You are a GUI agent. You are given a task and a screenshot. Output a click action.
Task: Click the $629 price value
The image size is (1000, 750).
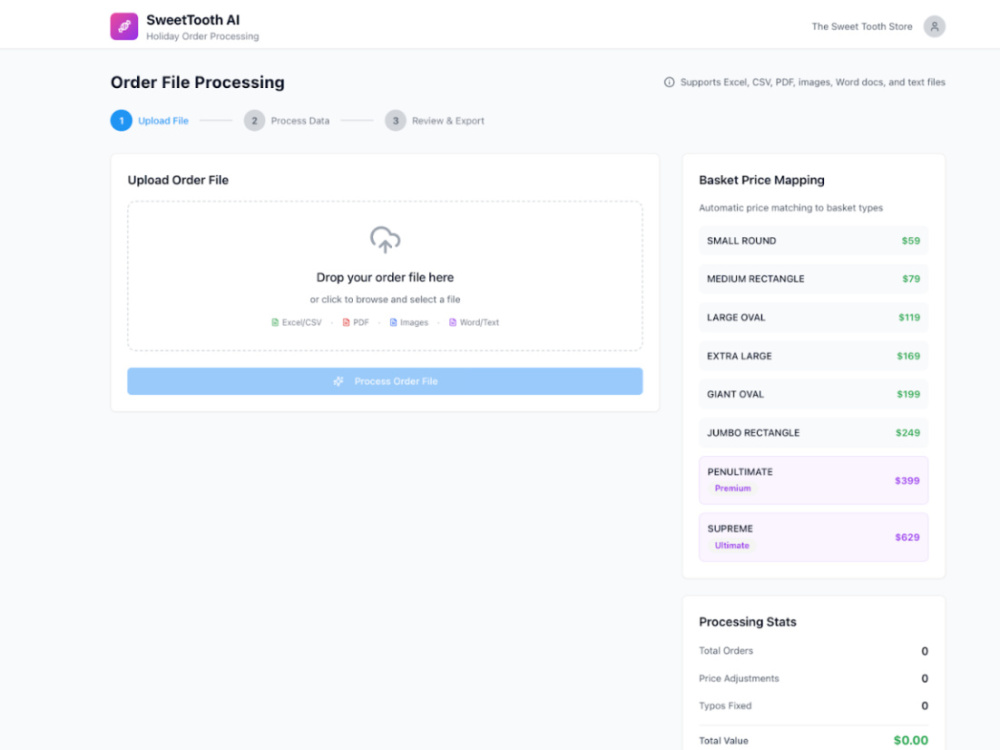[x=907, y=537]
